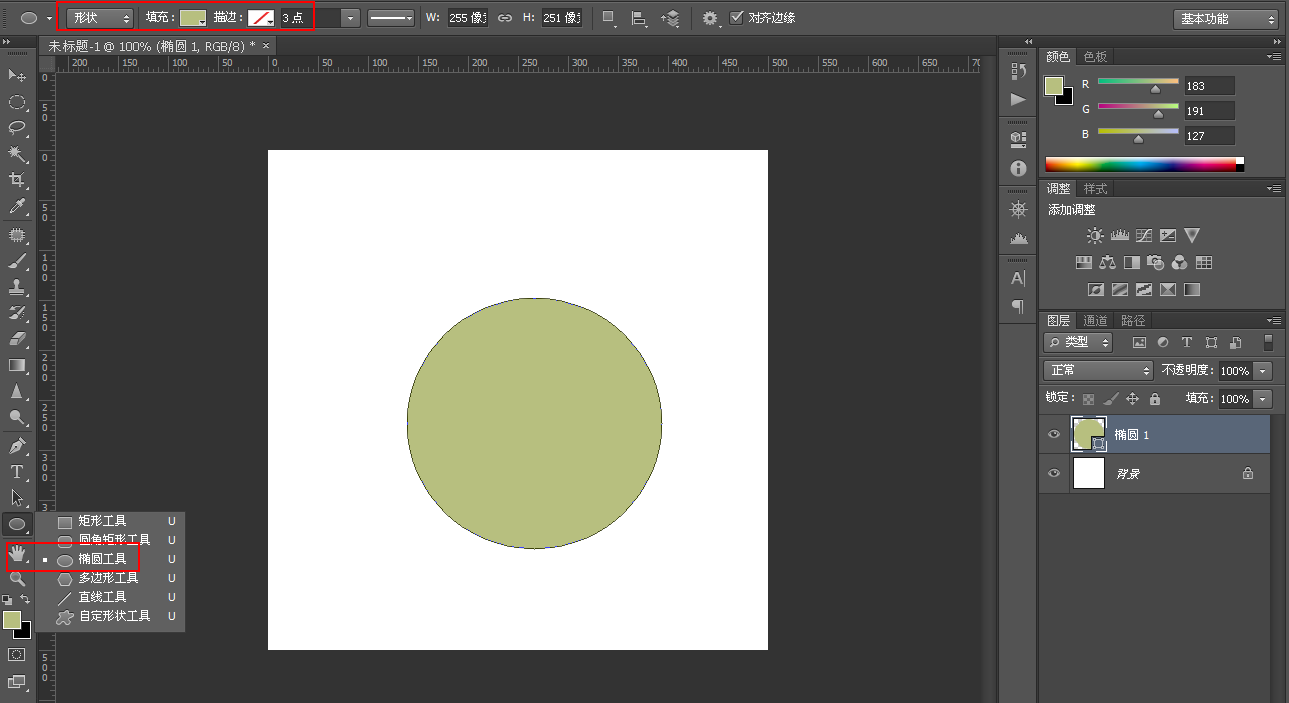The image size is (1289, 703).
Task: Pick 自定形状工具 from the flyout menu
Action: click(x=114, y=616)
